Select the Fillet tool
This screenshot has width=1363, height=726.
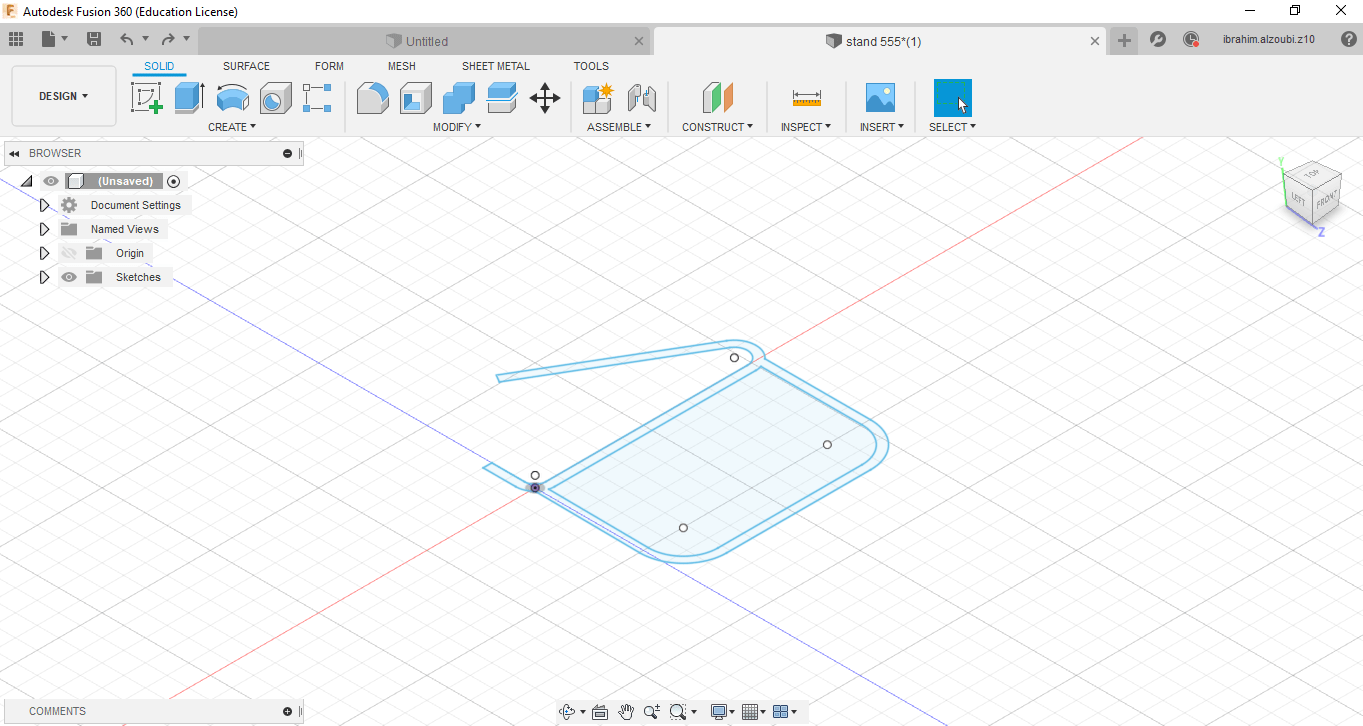[x=373, y=98]
